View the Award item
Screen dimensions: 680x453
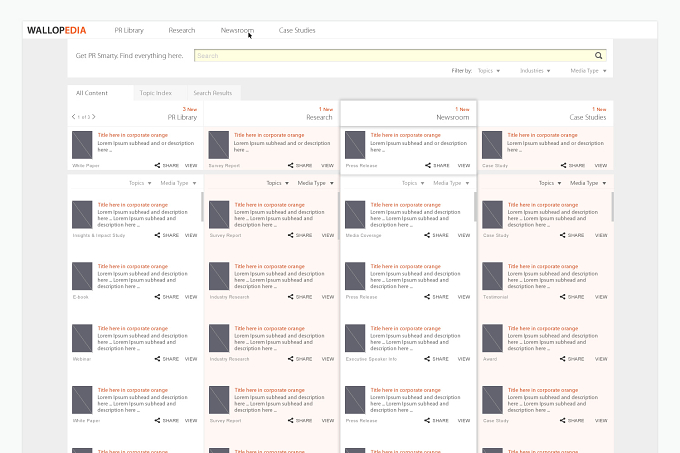[x=601, y=359]
